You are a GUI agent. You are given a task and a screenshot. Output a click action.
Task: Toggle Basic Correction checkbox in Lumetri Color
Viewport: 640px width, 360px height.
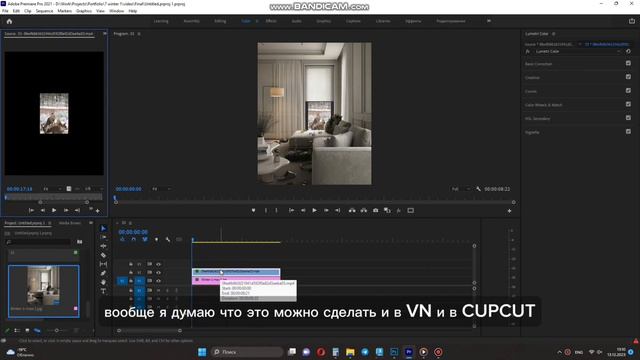coord(628,63)
